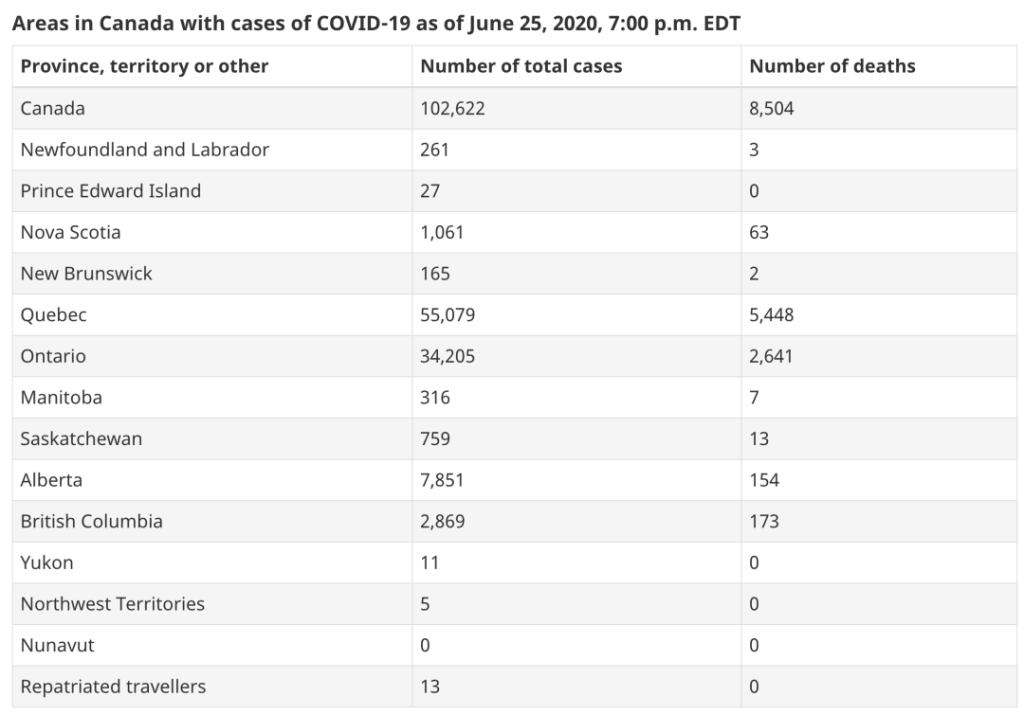This screenshot has height=714, width=1024.
Task: Click the "Province, territory or other" column header
Action: [144, 66]
